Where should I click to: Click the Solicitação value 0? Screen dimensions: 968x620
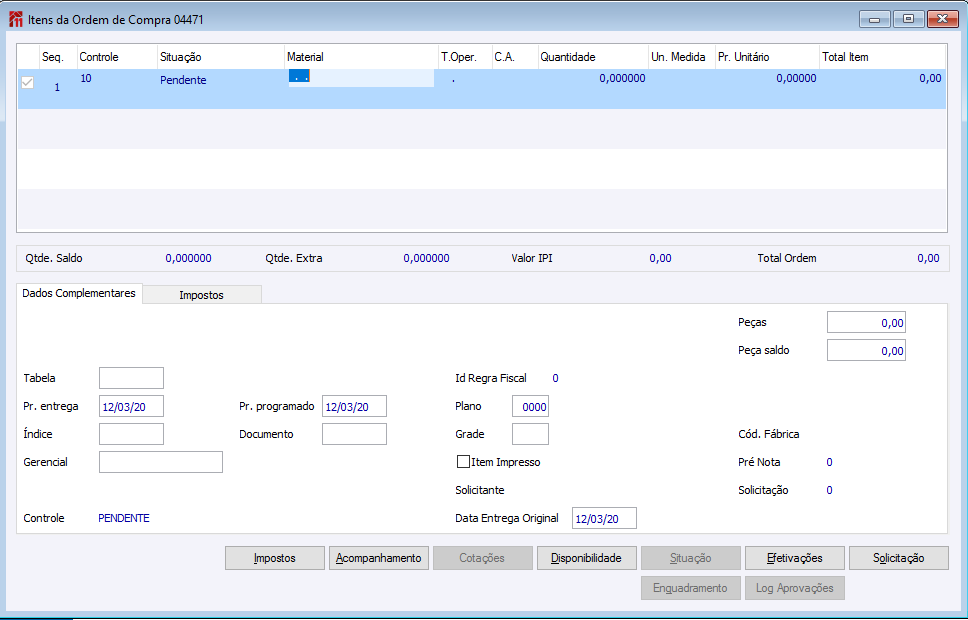pyautogui.click(x=830, y=490)
